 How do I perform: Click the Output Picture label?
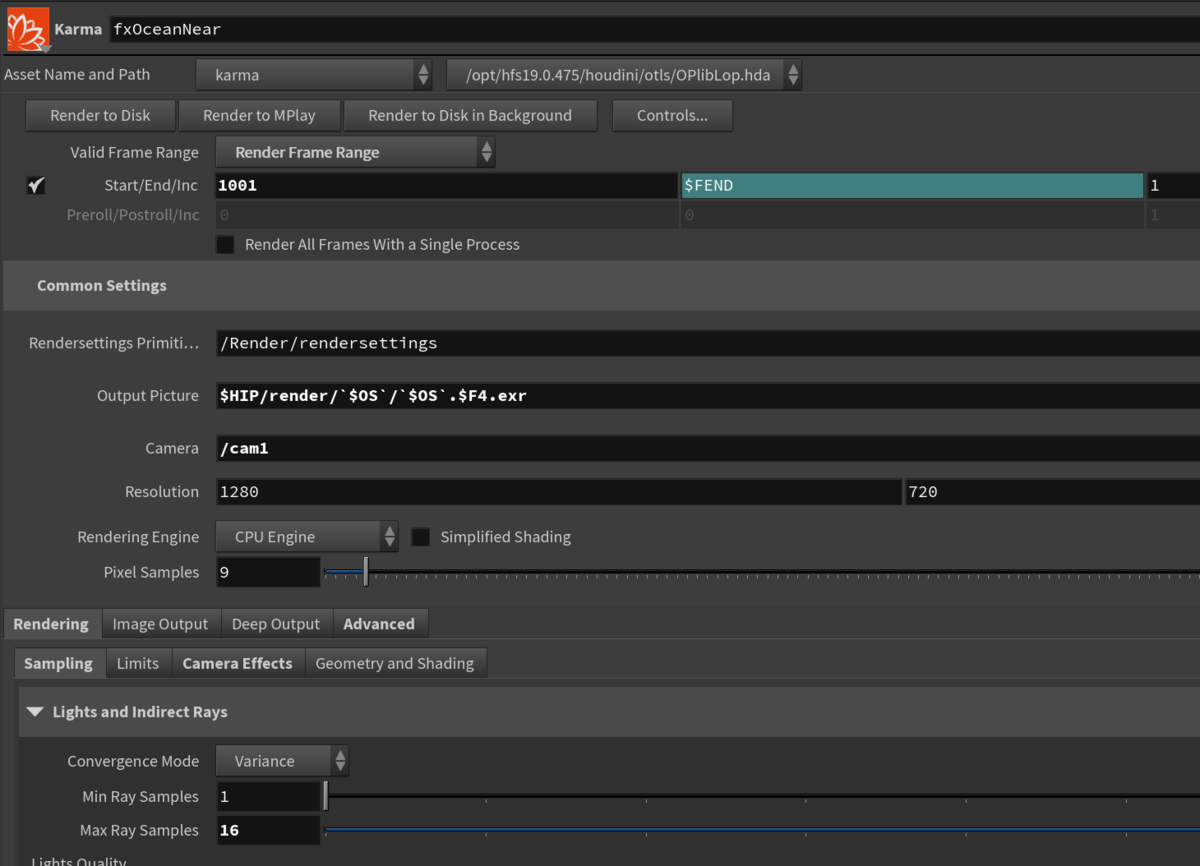(x=148, y=396)
